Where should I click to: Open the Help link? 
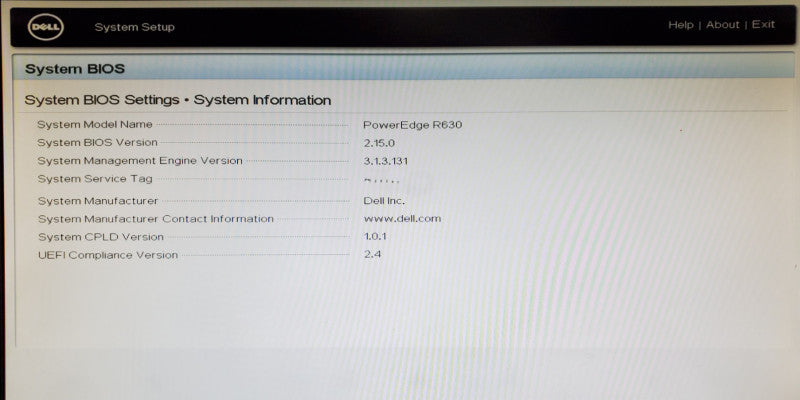pos(681,25)
